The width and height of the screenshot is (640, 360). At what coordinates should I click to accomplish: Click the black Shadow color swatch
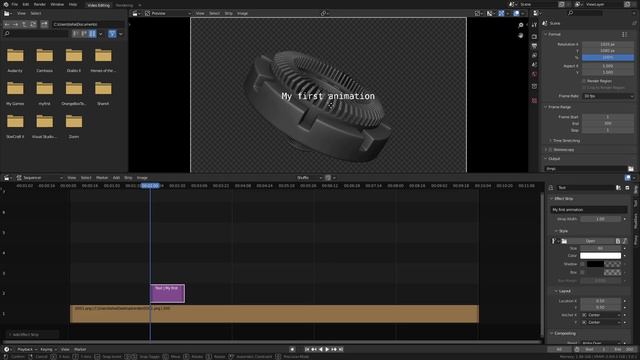coord(596,264)
